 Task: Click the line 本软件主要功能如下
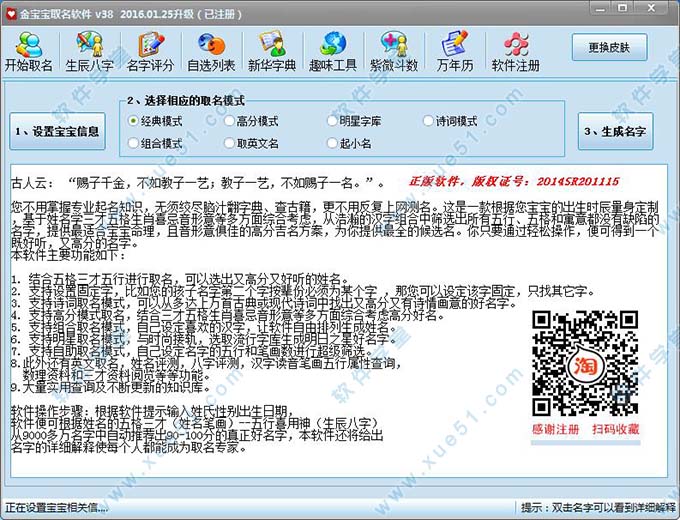coord(69,255)
